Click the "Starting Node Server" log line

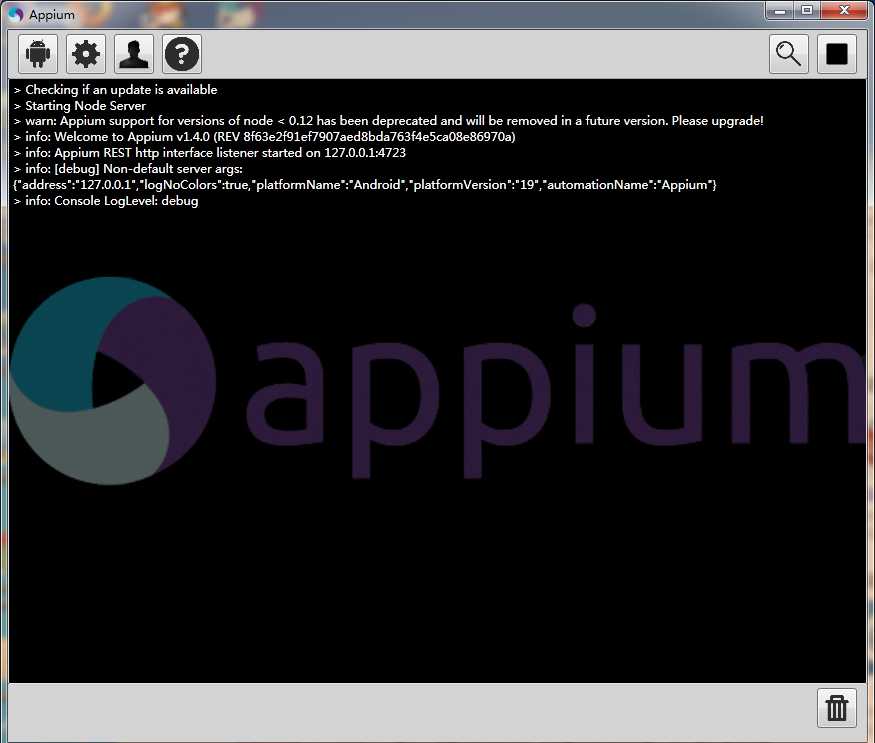tap(80, 106)
